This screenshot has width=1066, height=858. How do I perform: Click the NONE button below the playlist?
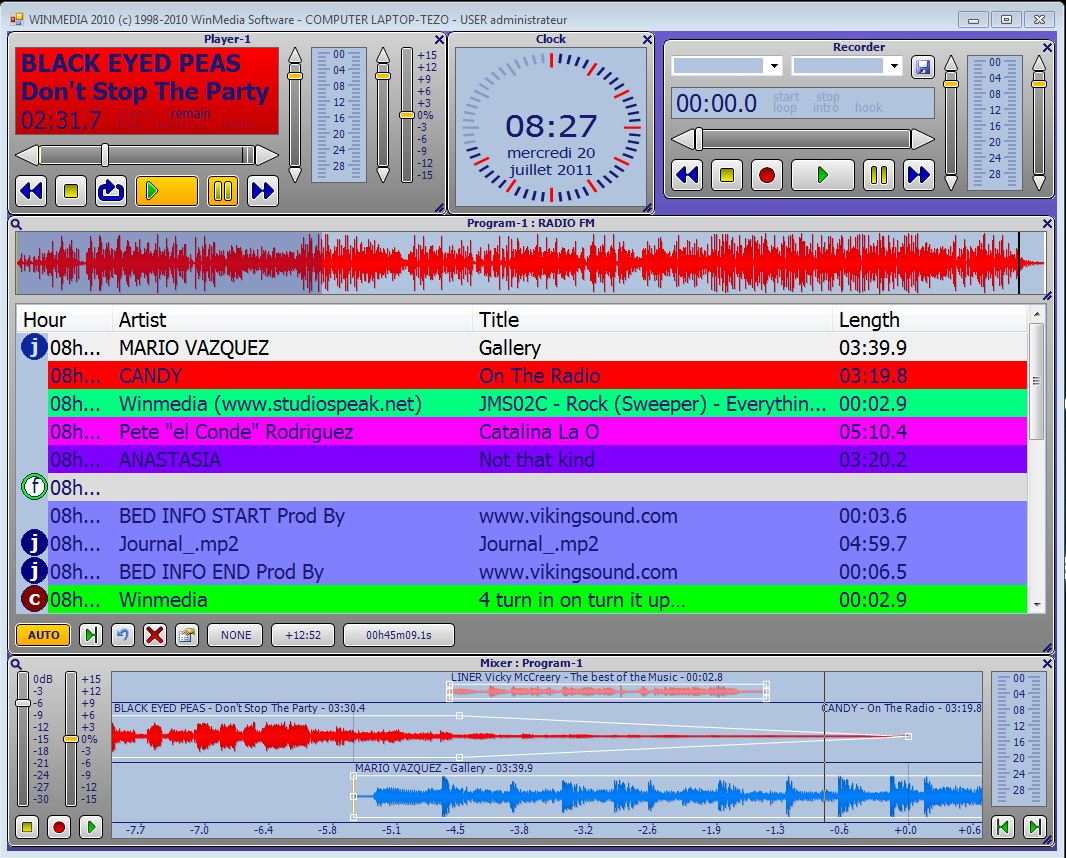tap(236, 635)
